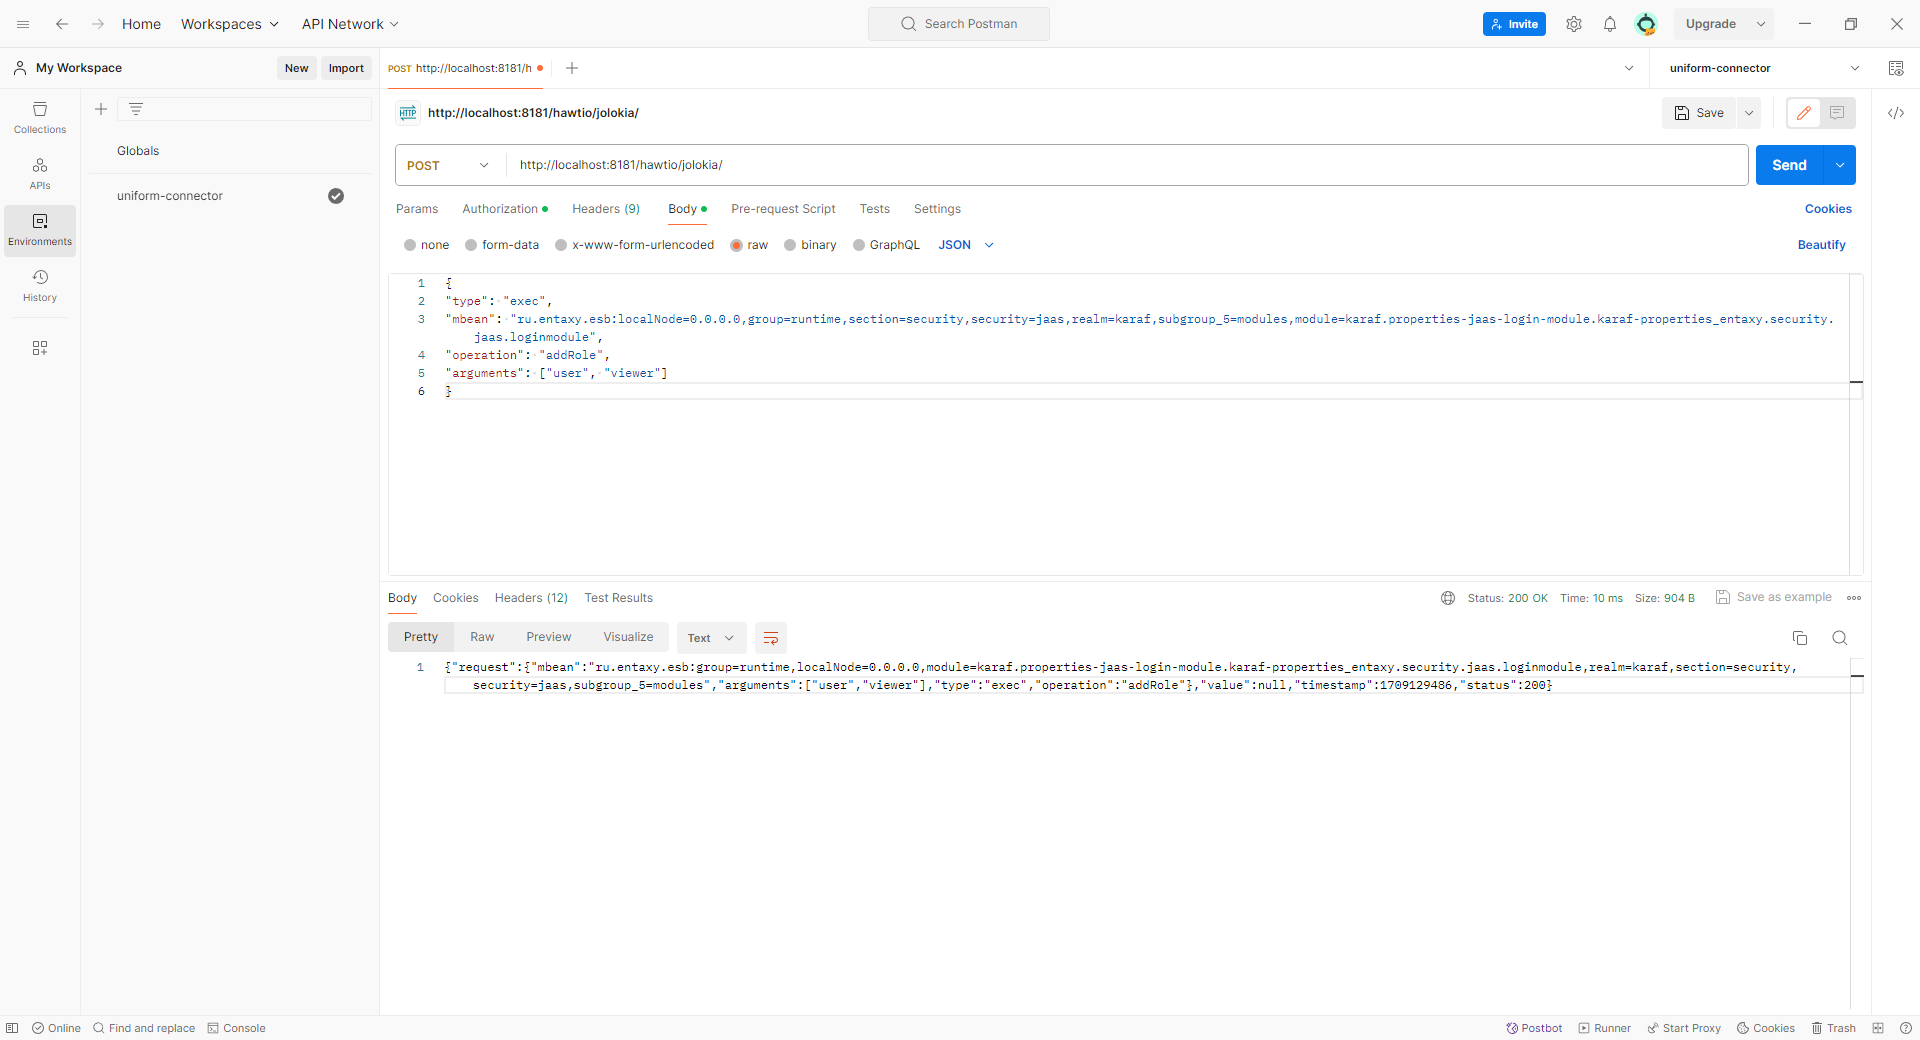
Task: Open the APIs sidebar panel
Action: coord(40,173)
